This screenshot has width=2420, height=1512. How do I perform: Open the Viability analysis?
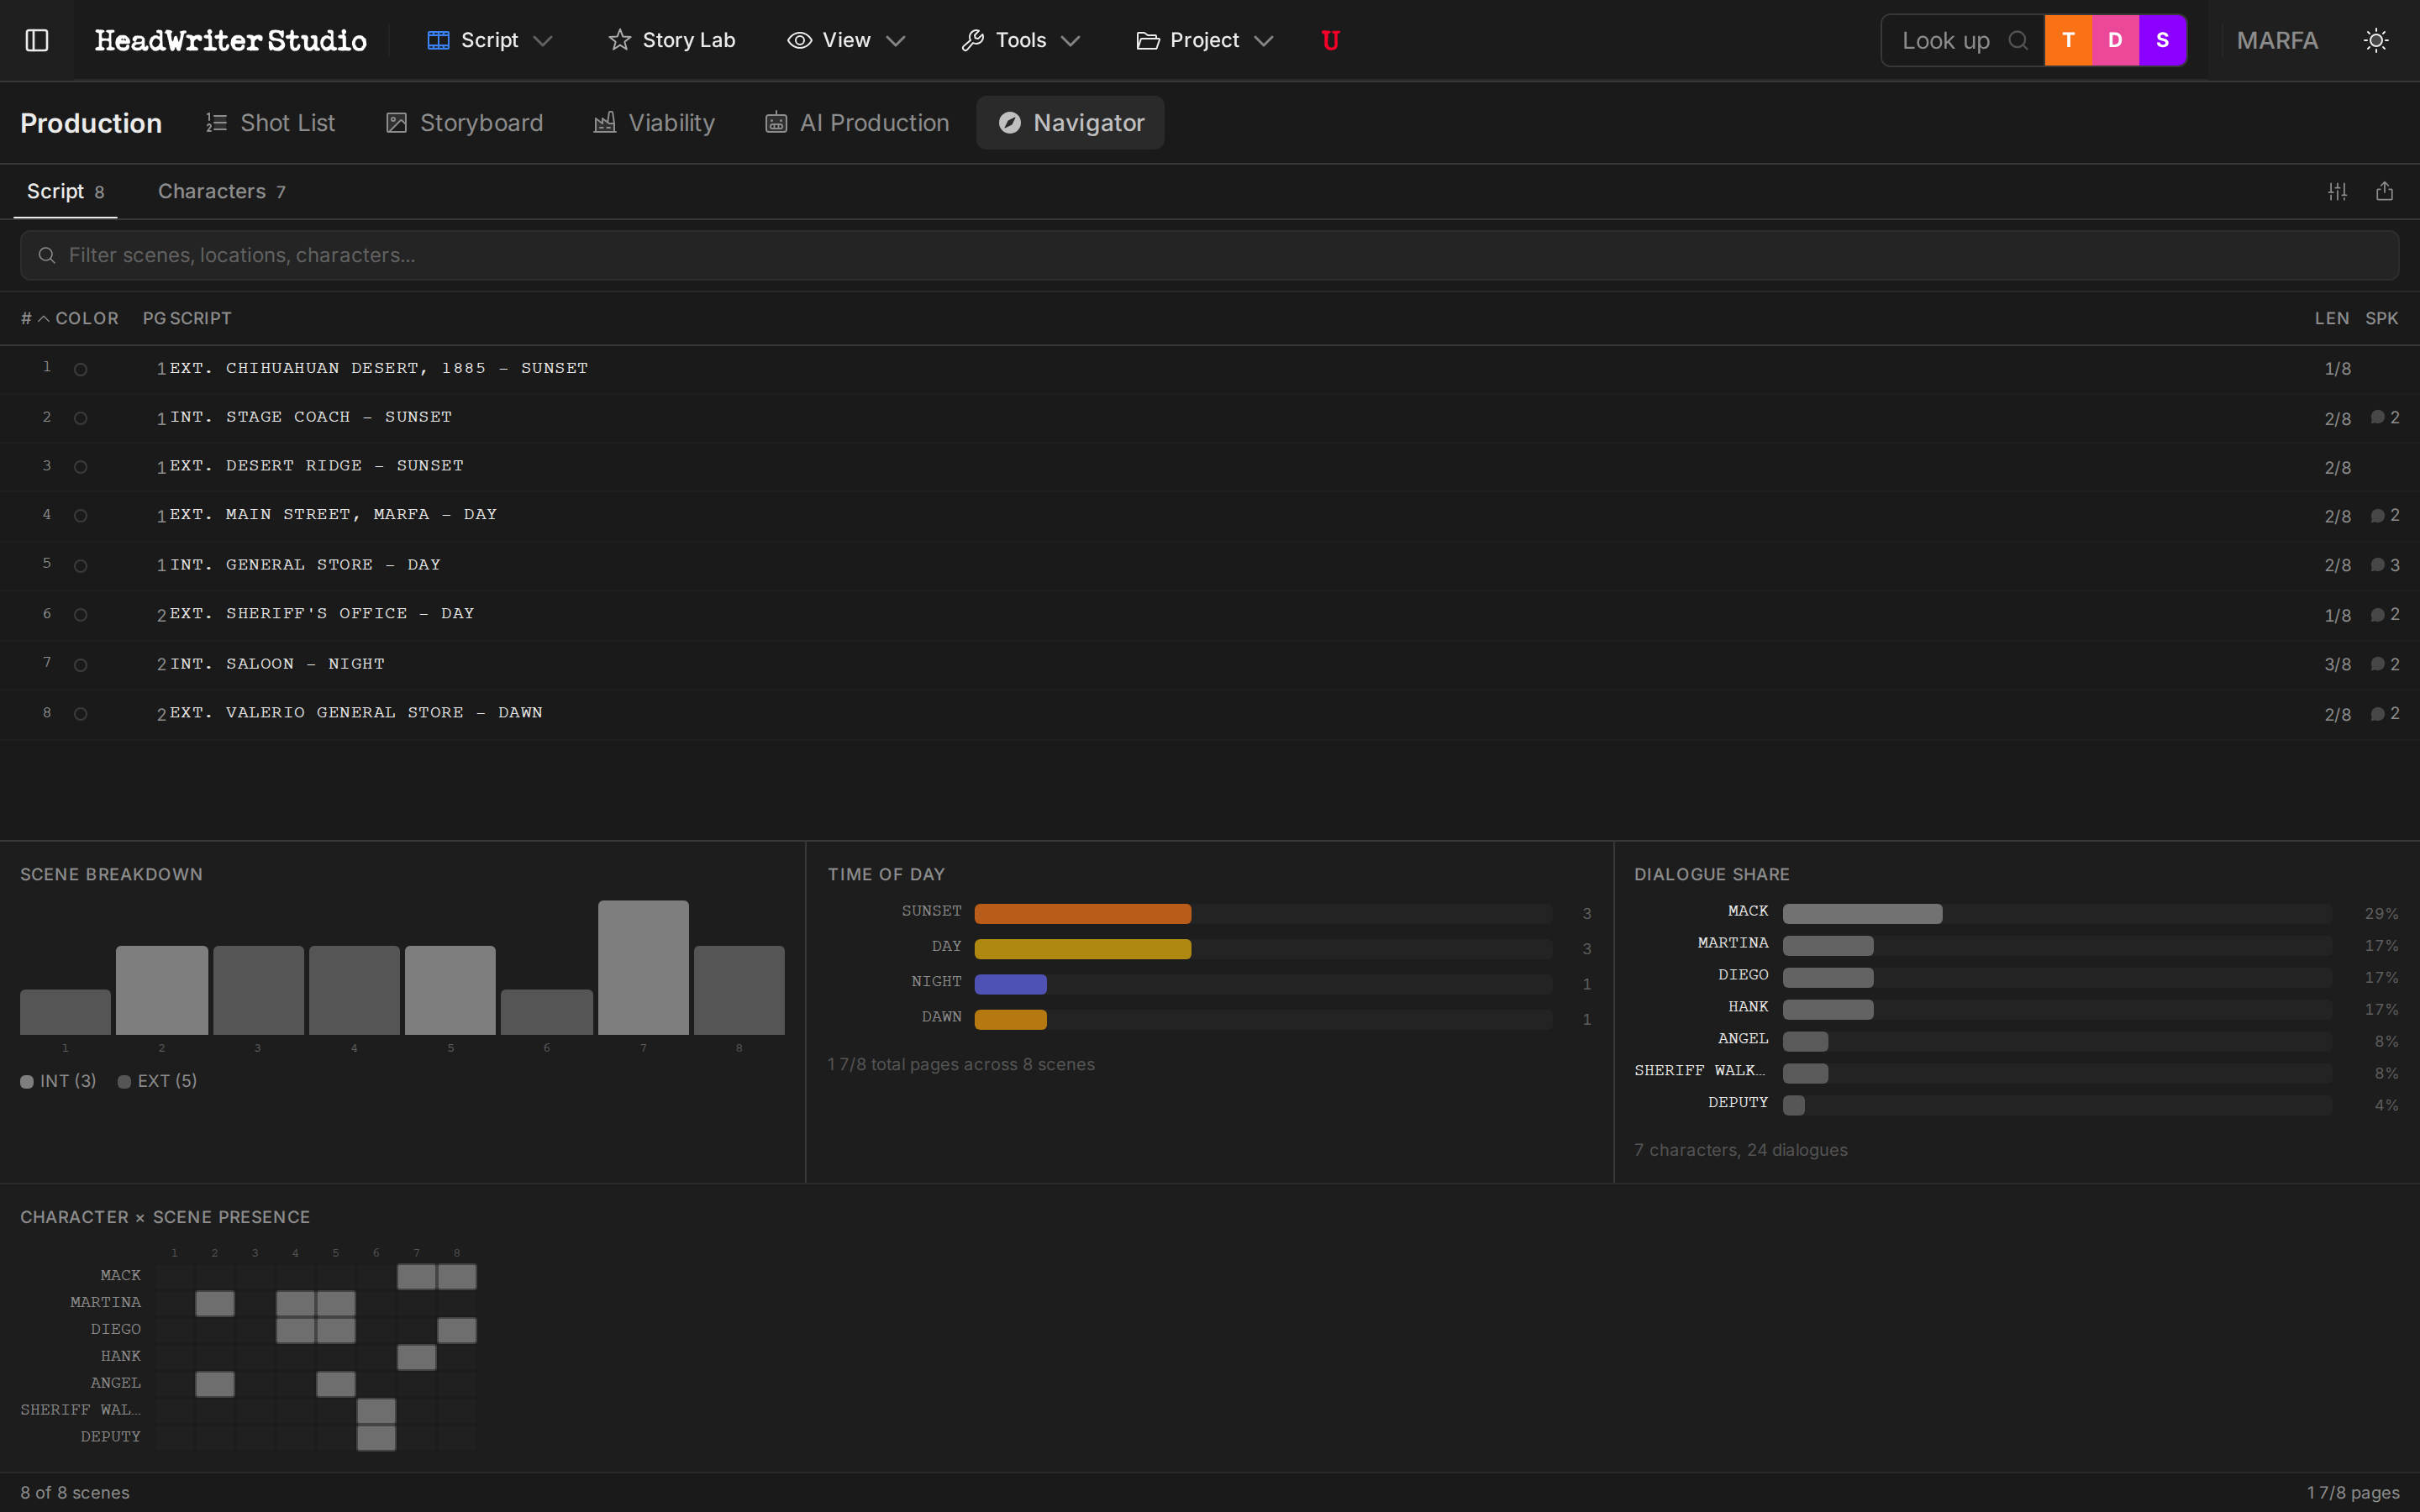[653, 122]
